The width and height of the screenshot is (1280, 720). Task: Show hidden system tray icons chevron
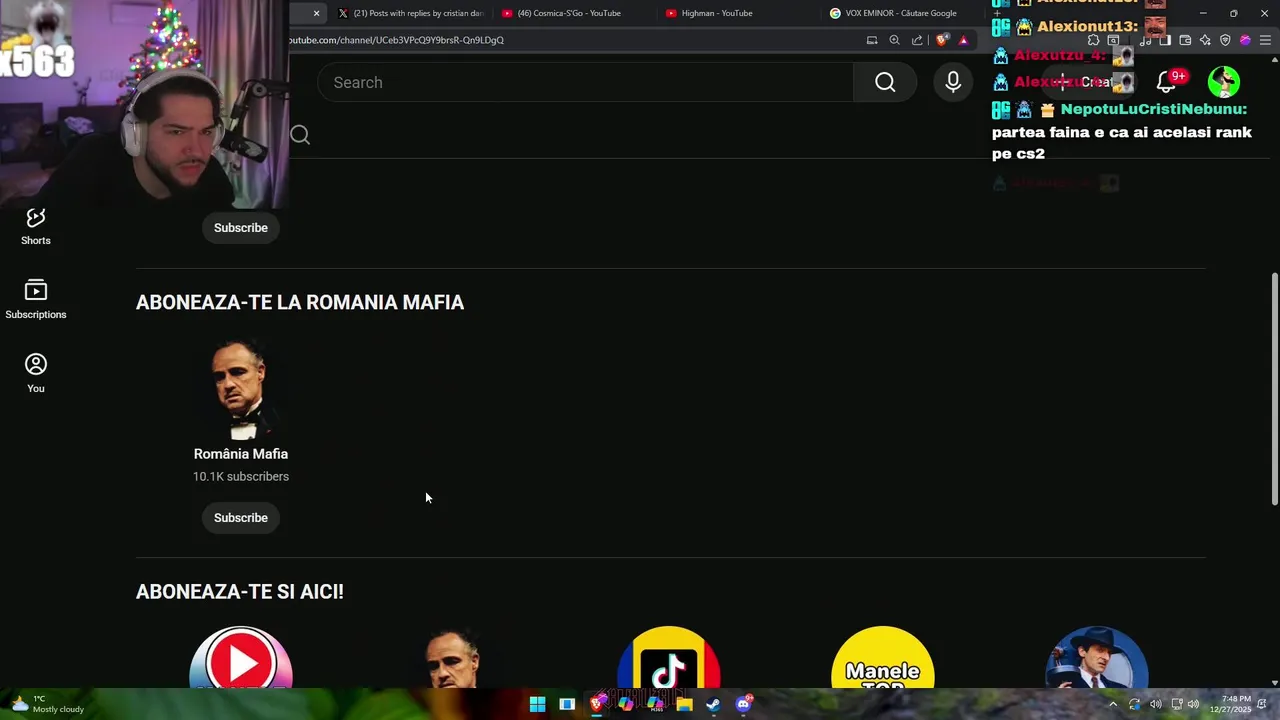[x=1112, y=704]
